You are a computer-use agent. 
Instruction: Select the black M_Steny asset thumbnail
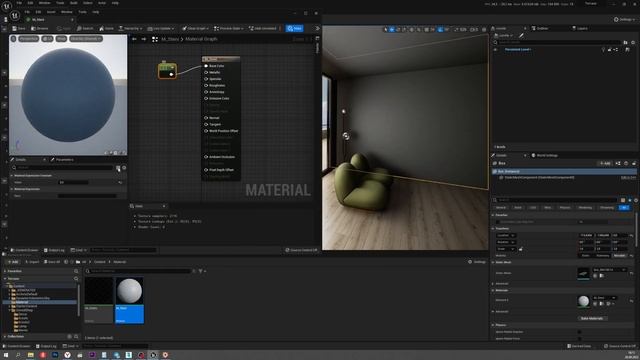pos(99,300)
